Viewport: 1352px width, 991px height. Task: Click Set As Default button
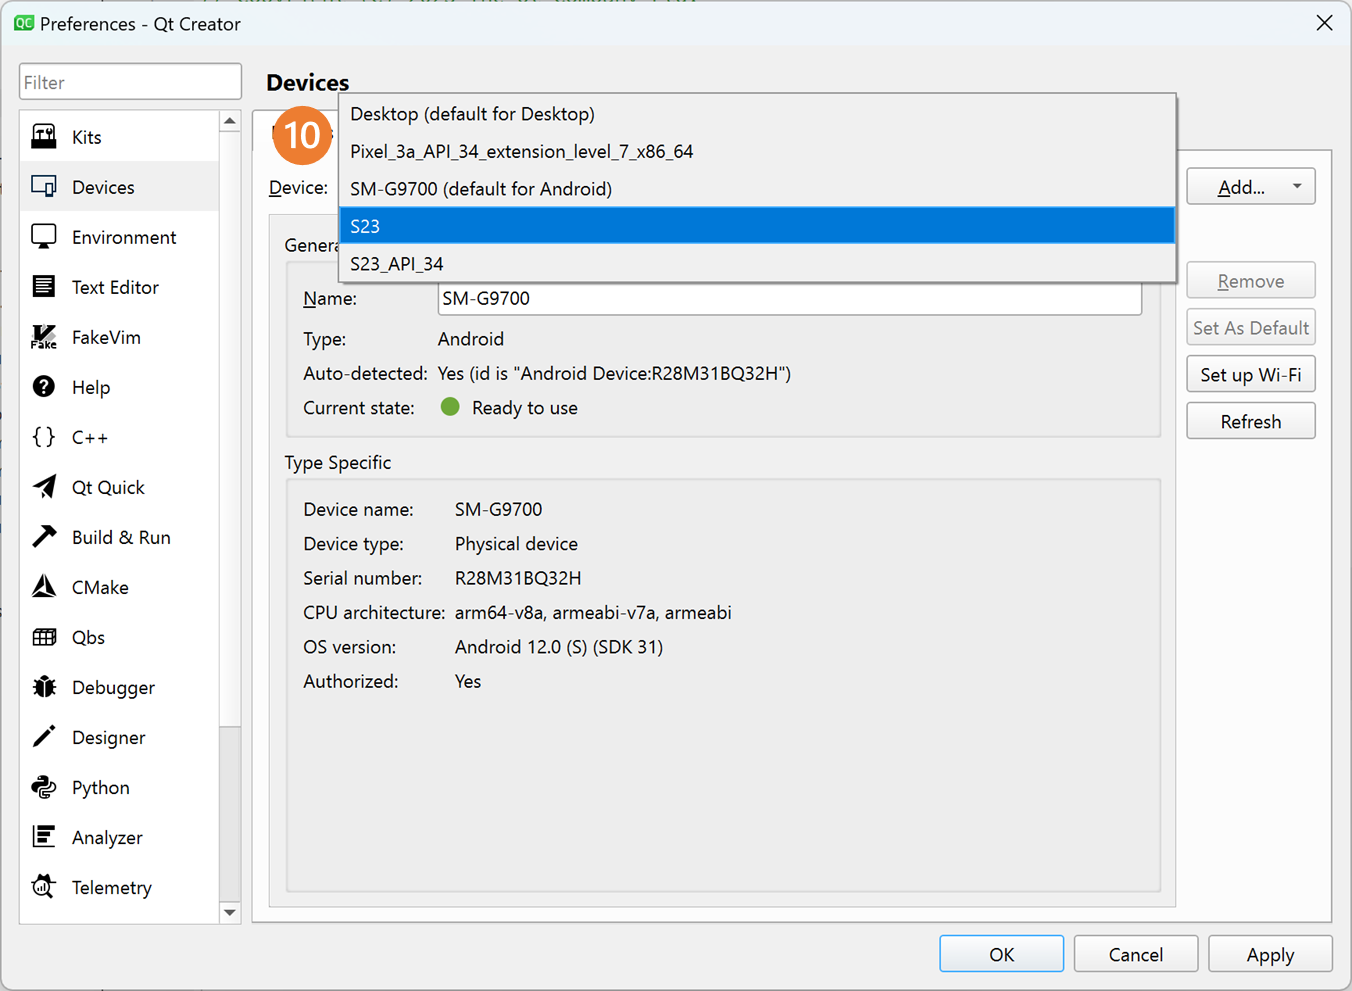(x=1250, y=328)
